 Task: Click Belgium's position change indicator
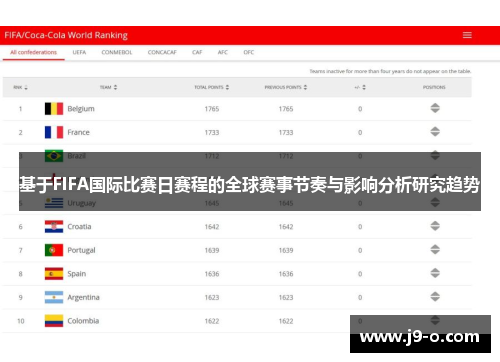coord(435,108)
